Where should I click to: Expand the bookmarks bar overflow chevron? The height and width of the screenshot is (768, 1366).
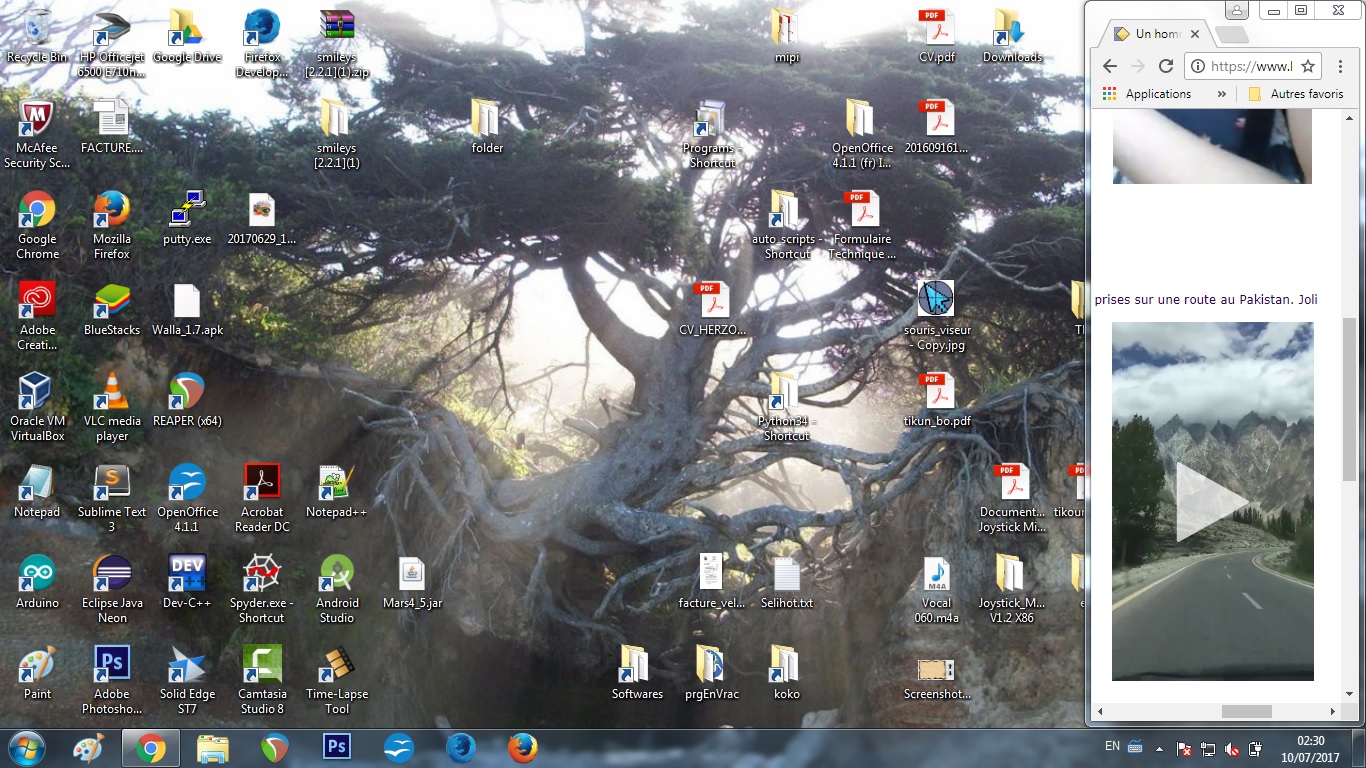(1221, 94)
